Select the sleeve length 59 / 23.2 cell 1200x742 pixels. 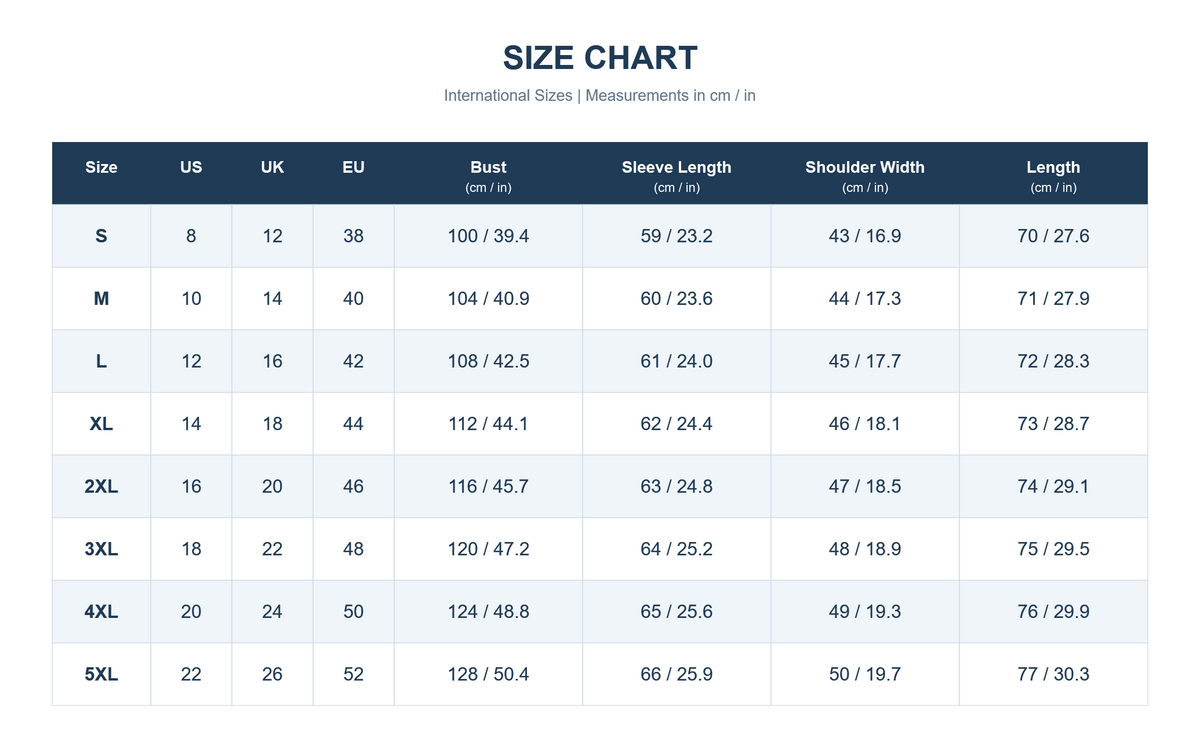click(677, 236)
